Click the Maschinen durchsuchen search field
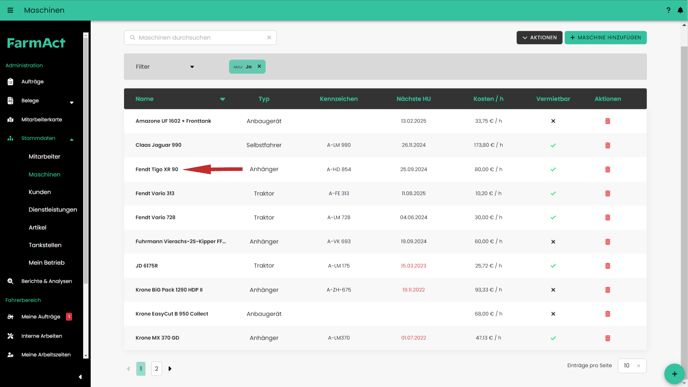688x387 pixels. pyautogui.click(x=200, y=38)
